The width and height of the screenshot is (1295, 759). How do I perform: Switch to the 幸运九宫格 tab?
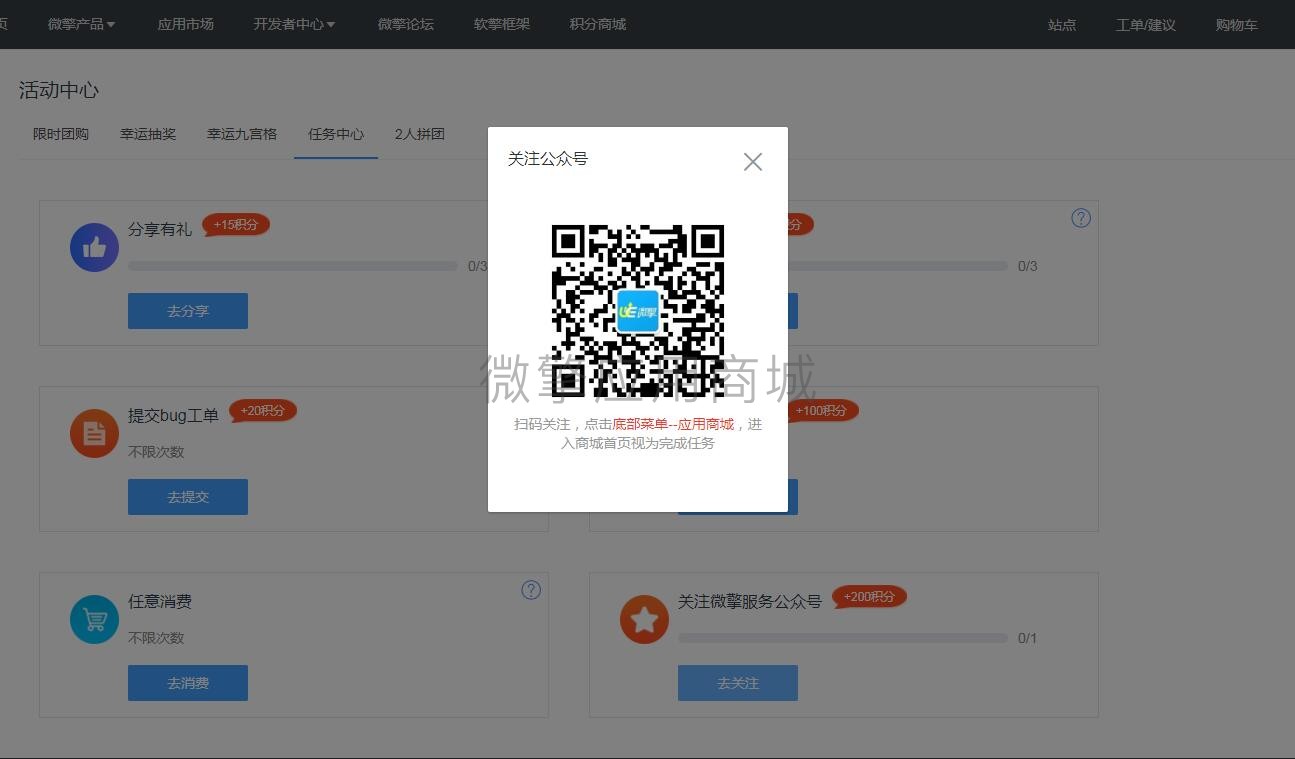(x=242, y=134)
